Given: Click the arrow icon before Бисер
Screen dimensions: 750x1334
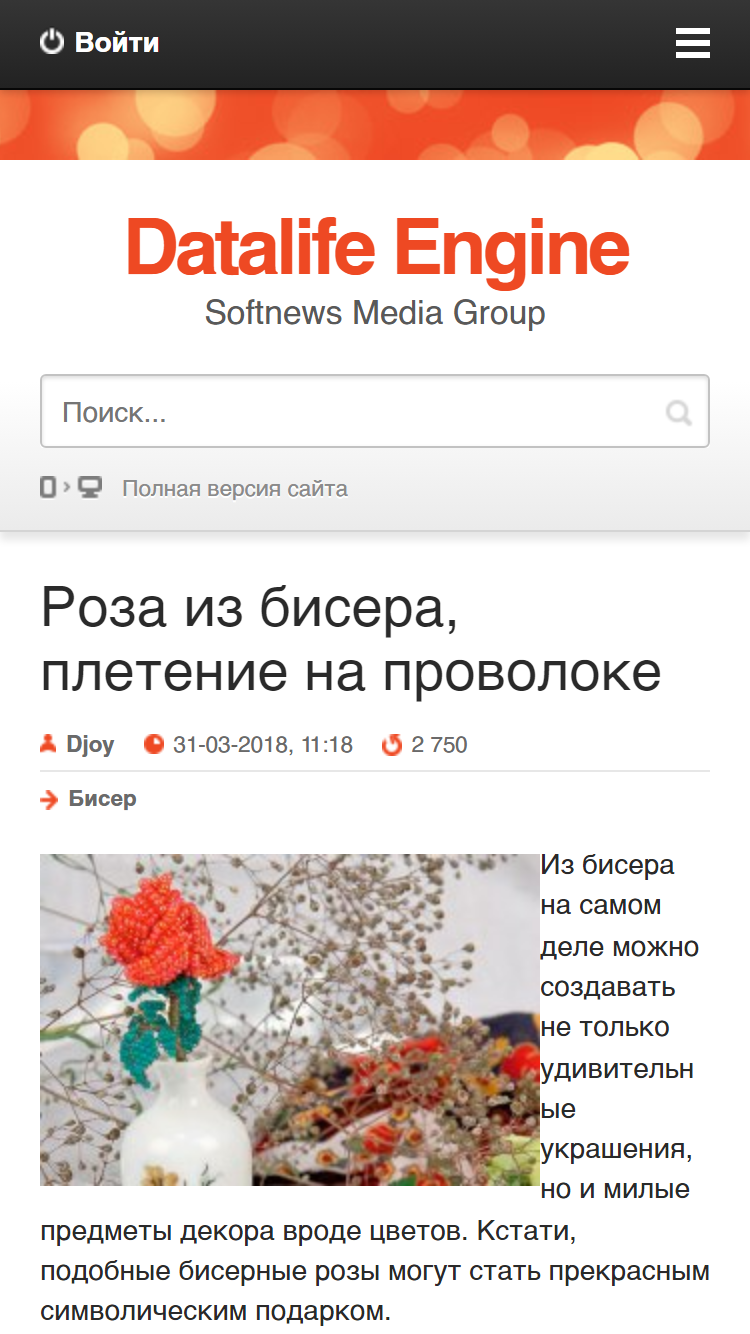Looking at the screenshot, I should (49, 799).
